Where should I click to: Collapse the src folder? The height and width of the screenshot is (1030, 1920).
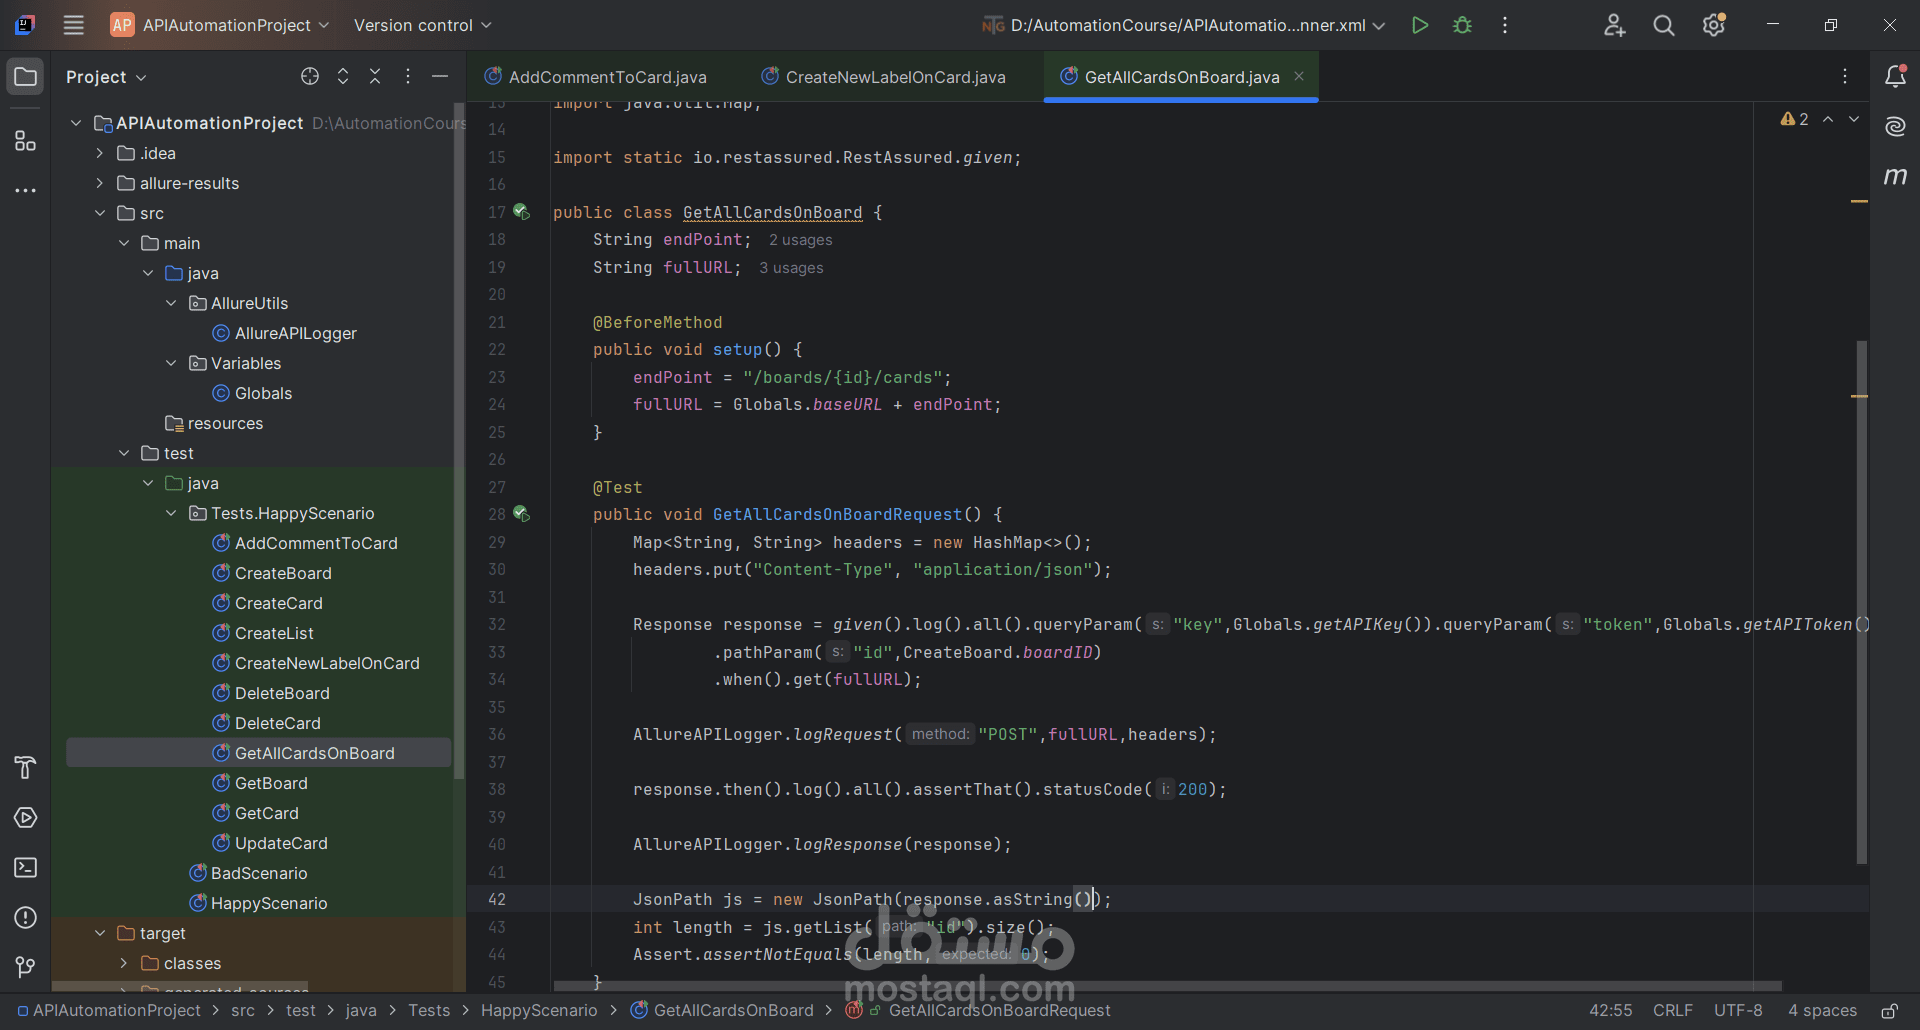pos(100,213)
